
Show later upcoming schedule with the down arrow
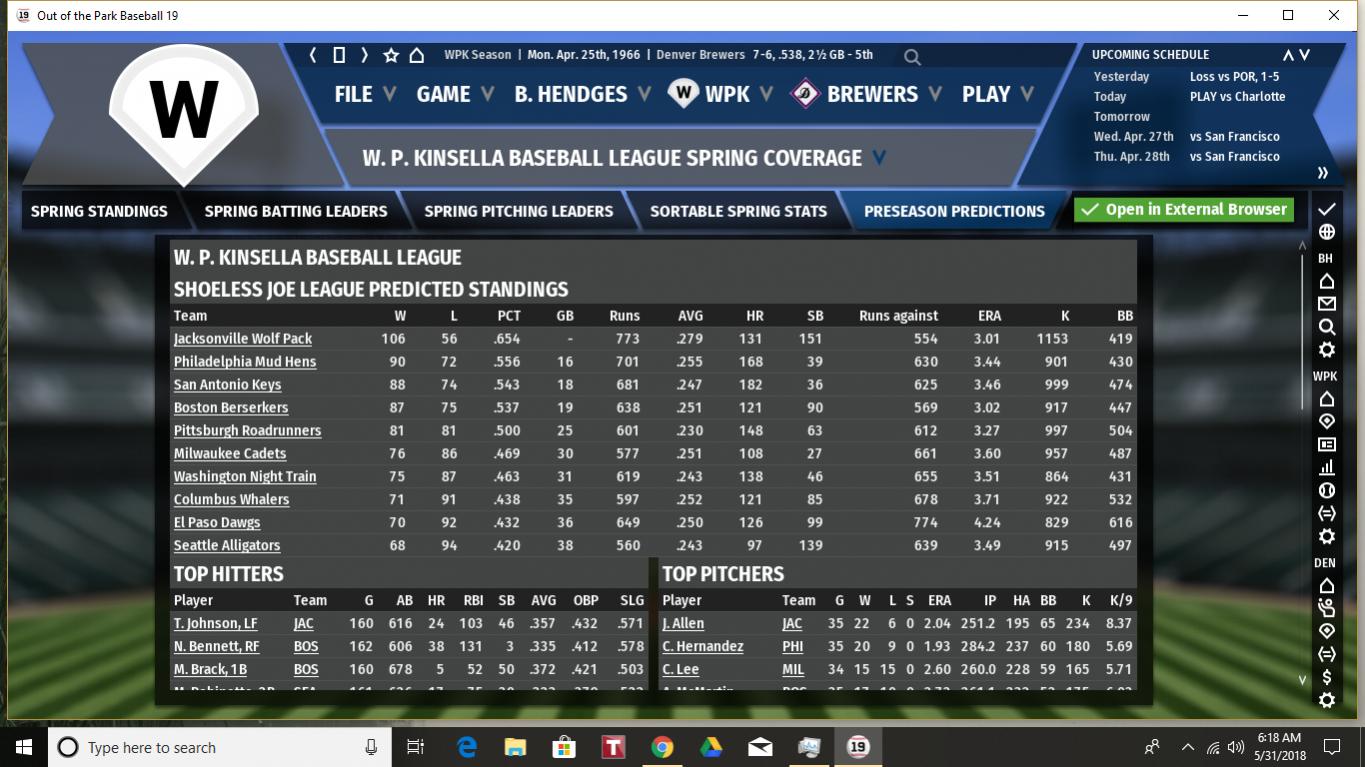tap(1305, 55)
